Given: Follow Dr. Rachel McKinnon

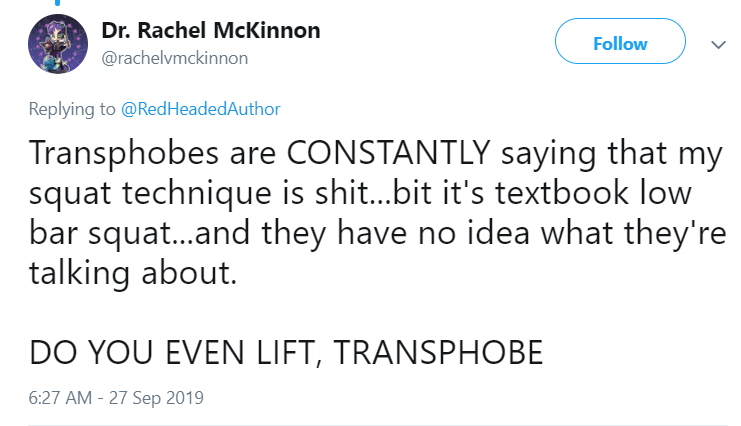Looking at the screenshot, I should pos(620,41).
